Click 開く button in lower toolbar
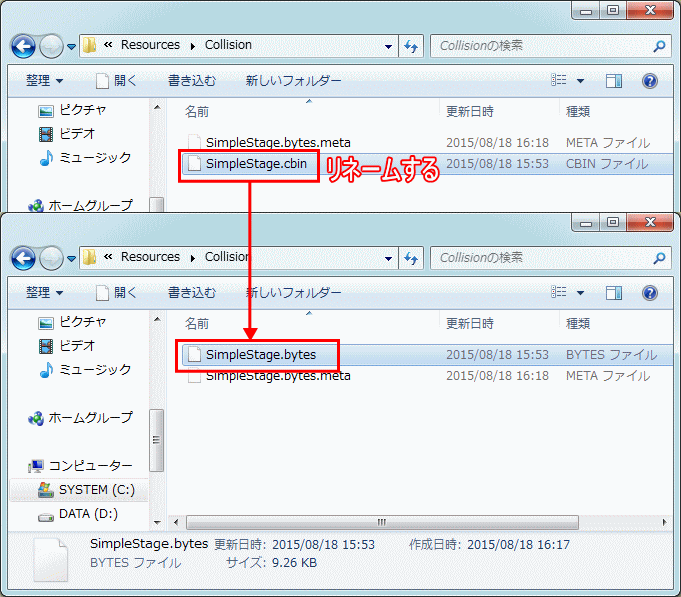The height and width of the screenshot is (597, 681). (116, 293)
